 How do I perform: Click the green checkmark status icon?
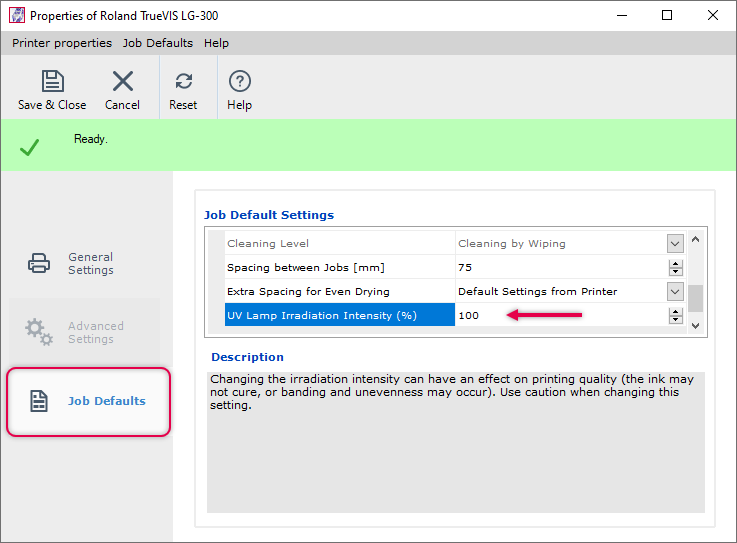[x=29, y=147]
